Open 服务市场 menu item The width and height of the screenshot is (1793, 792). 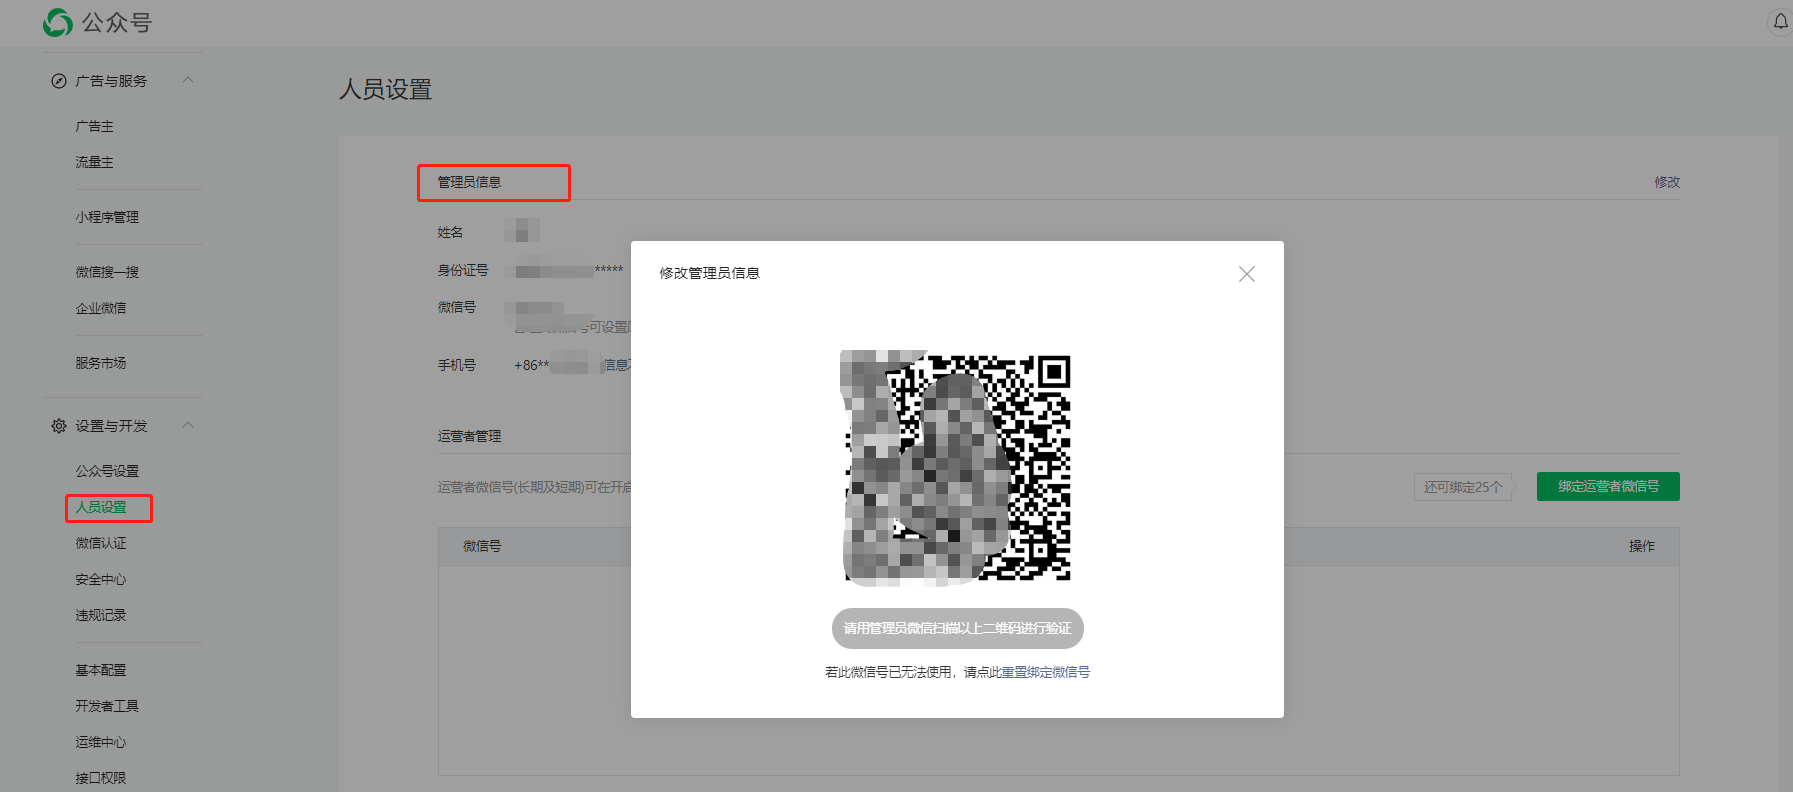(x=101, y=363)
